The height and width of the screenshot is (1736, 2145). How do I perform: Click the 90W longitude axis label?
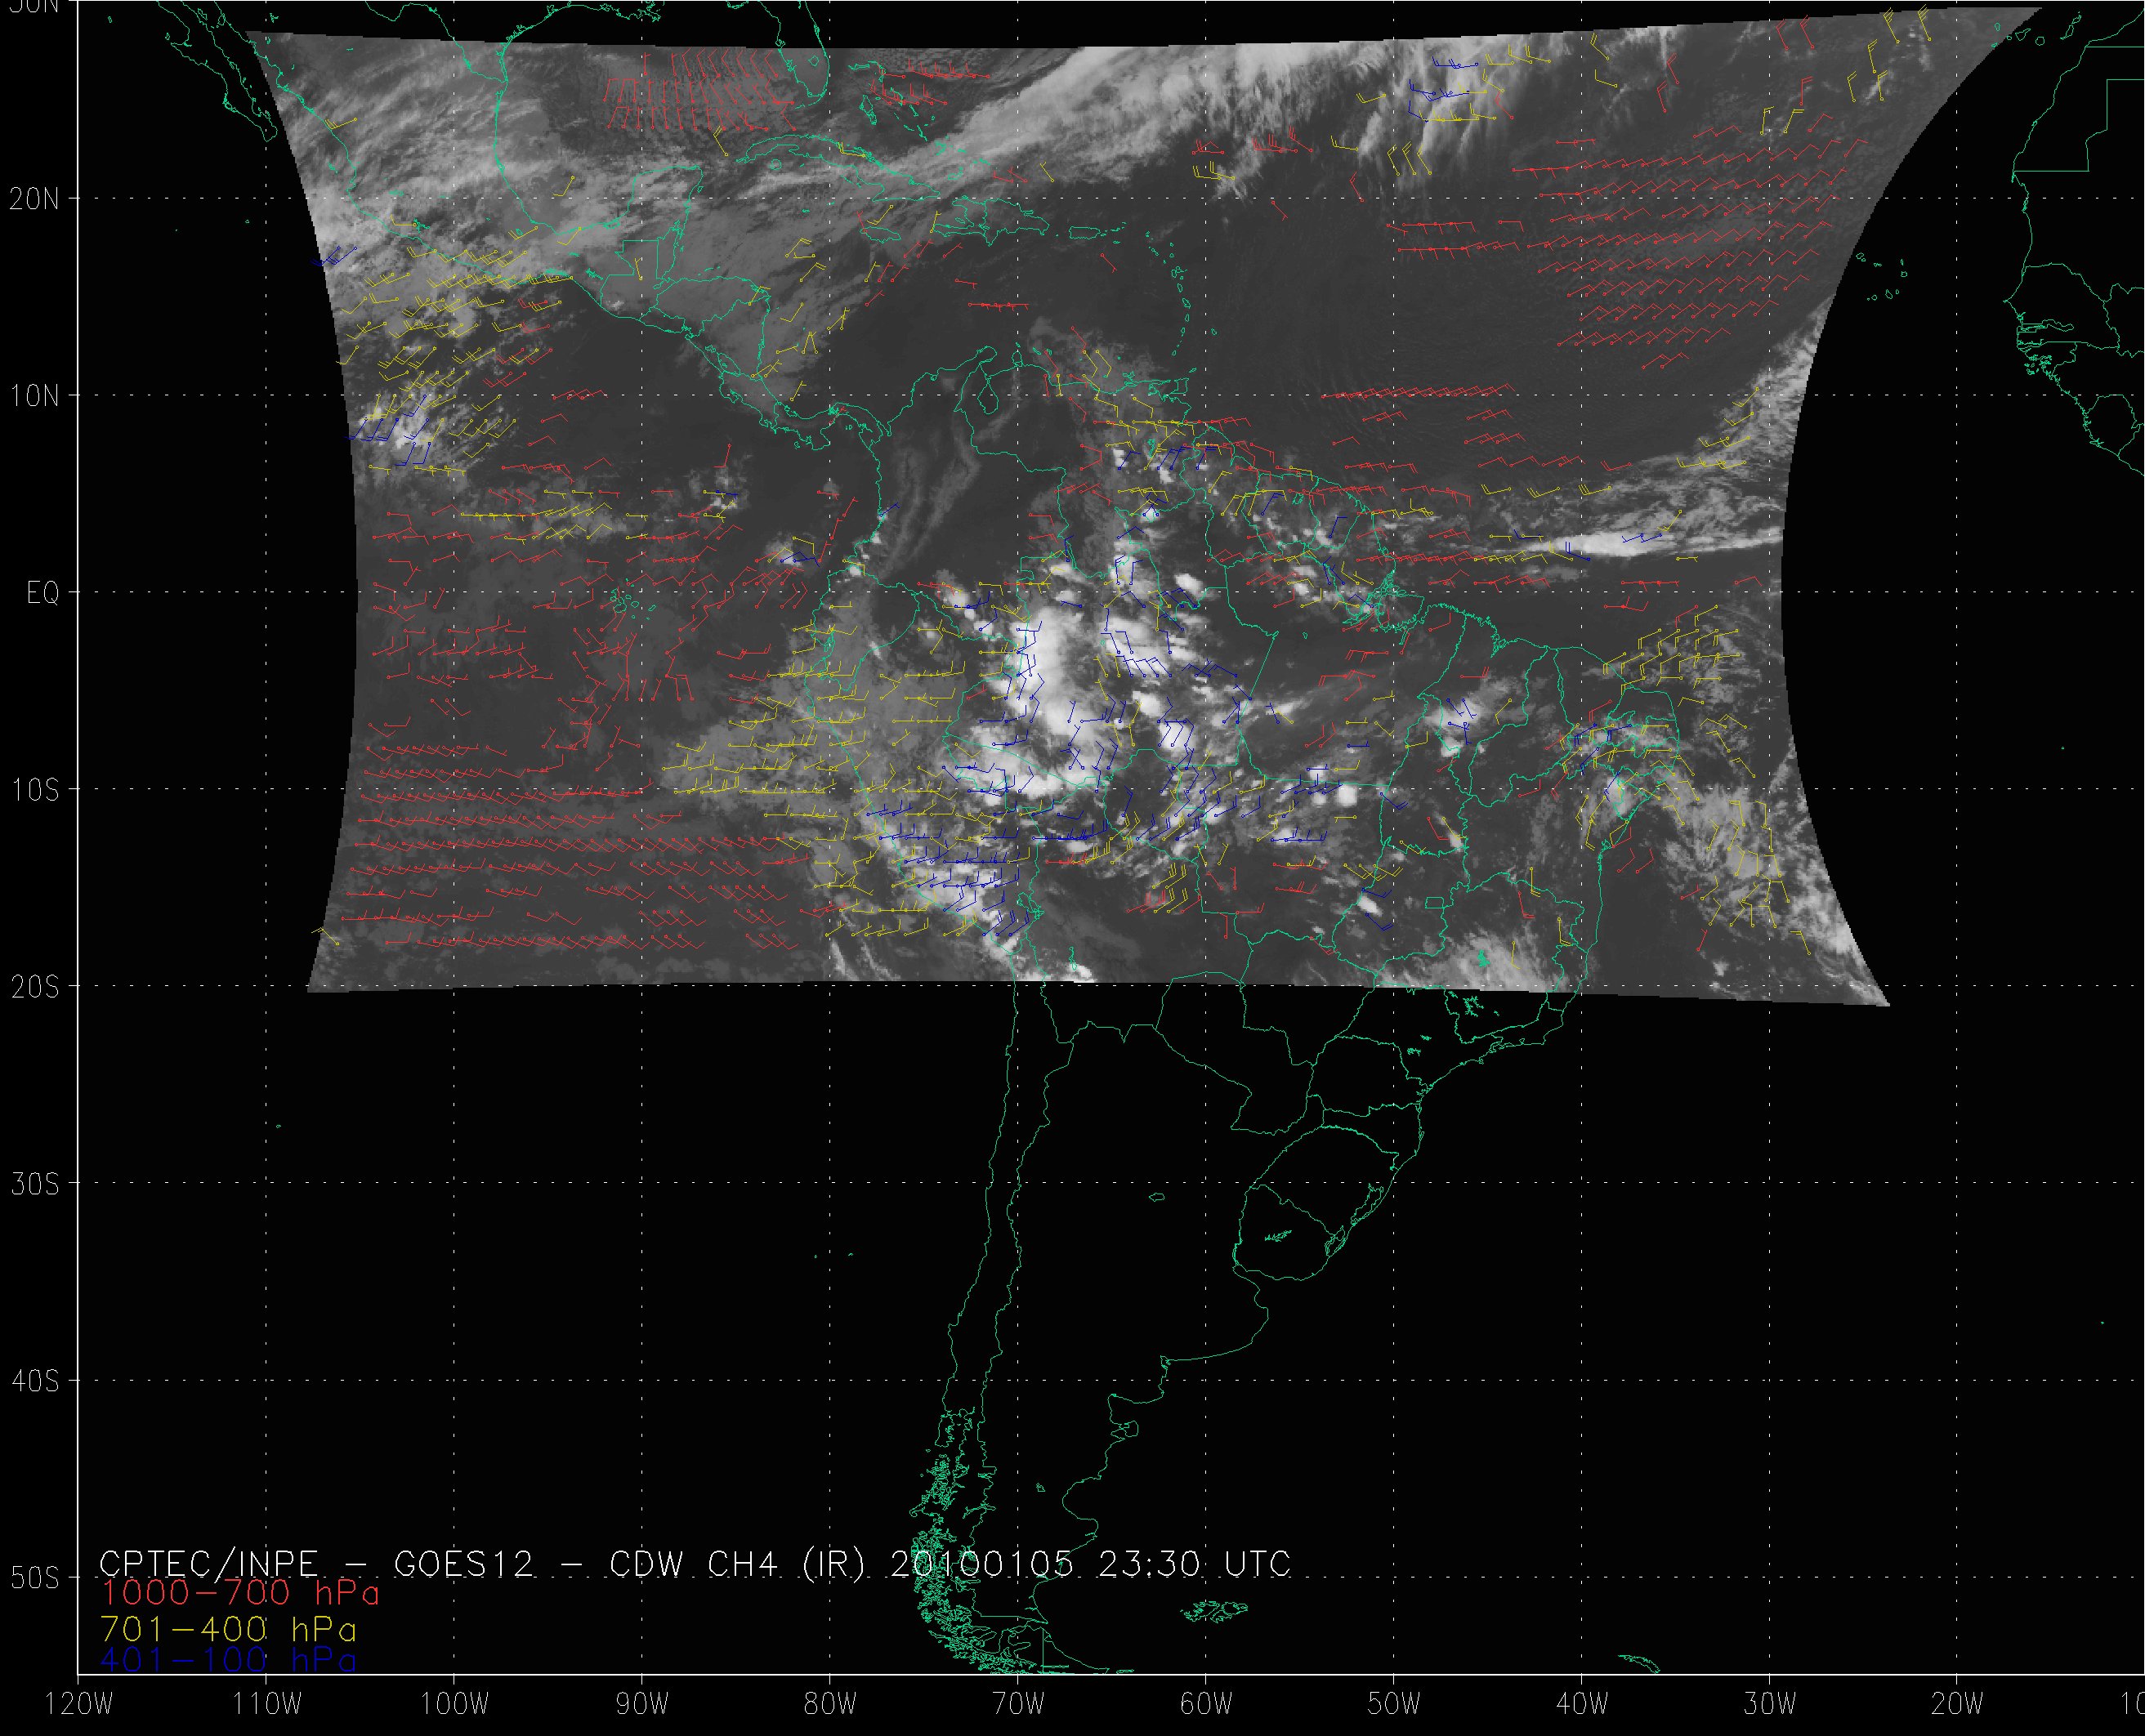point(642,1705)
